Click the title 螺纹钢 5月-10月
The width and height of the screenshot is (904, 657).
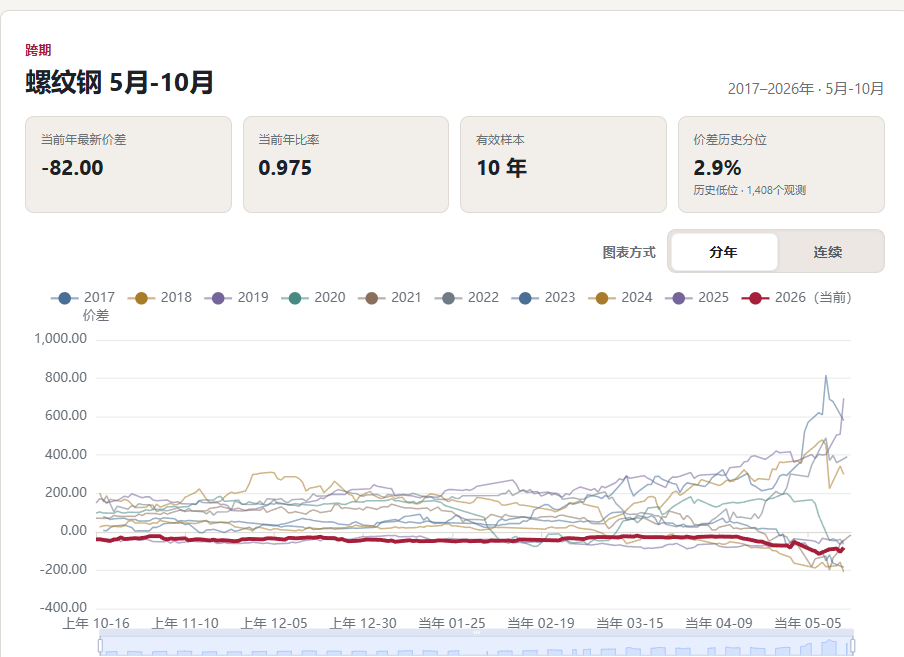[119, 82]
